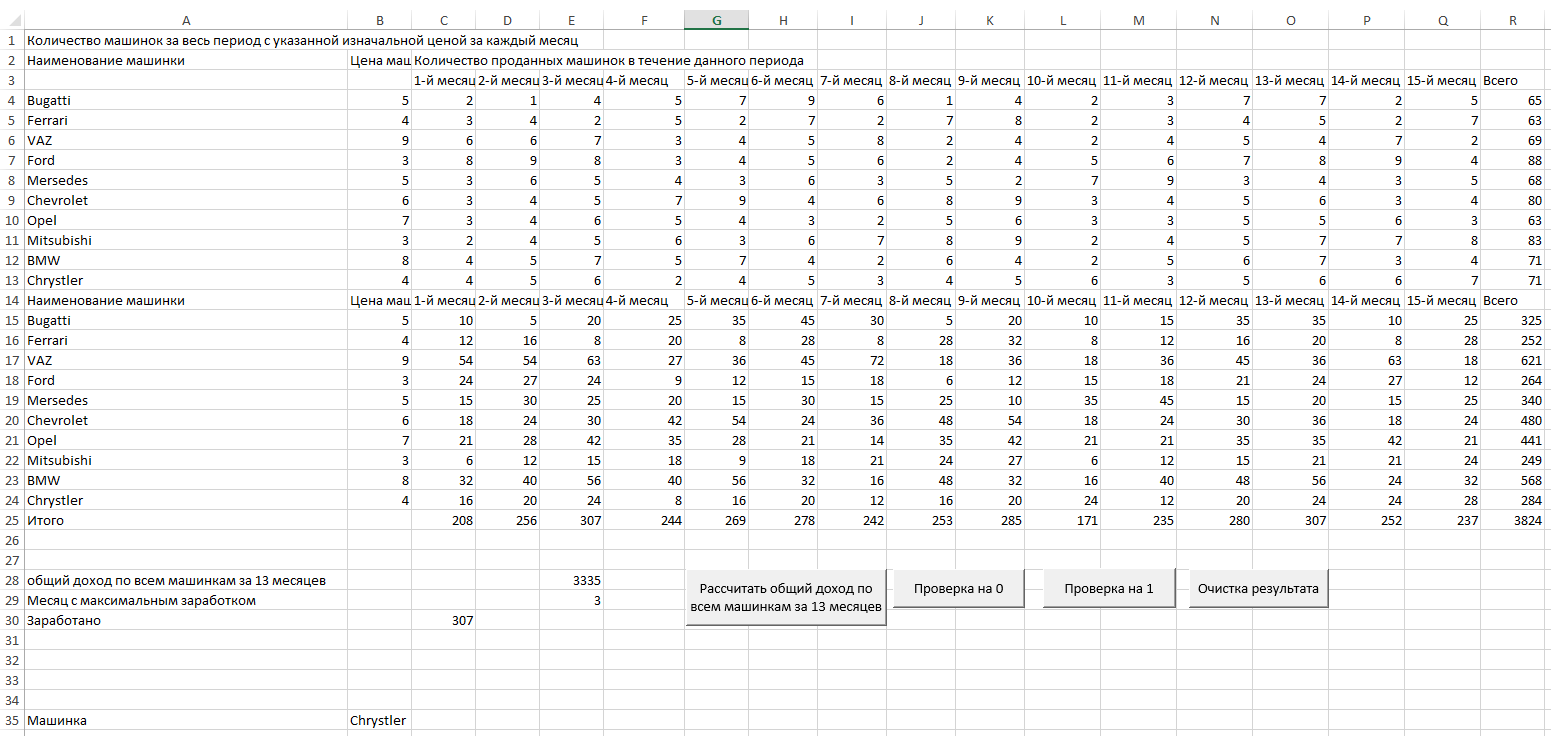The width and height of the screenshot is (1551, 736).
Task: Select total cell 3824
Action: (1515, 520)
